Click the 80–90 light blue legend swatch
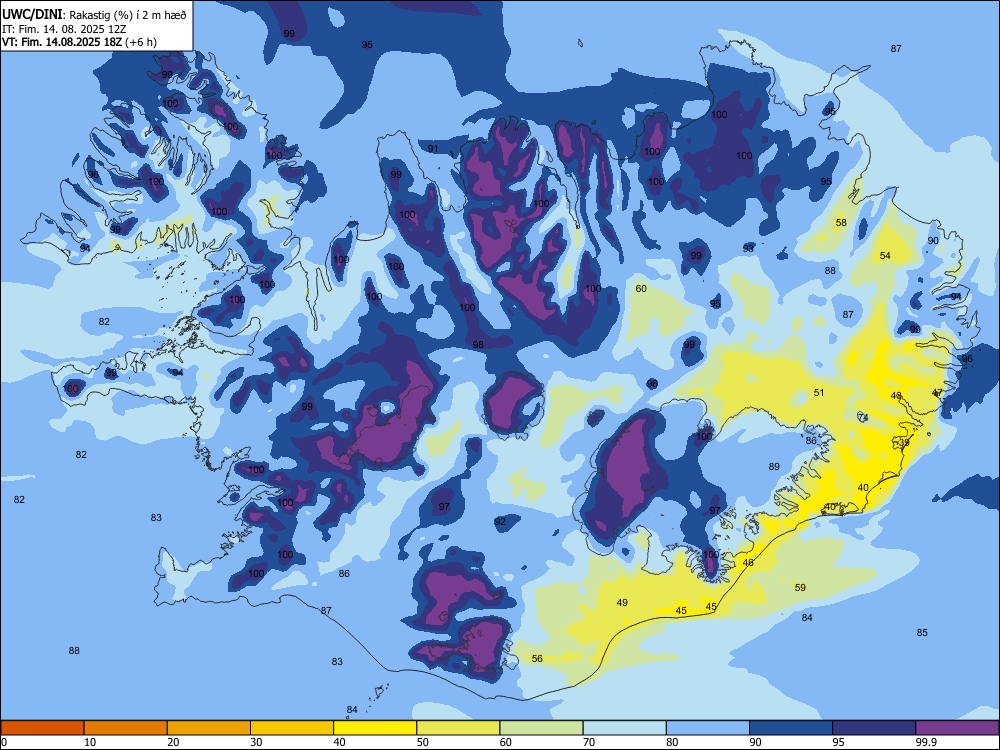1000x750 pixels. coord(707,728)
